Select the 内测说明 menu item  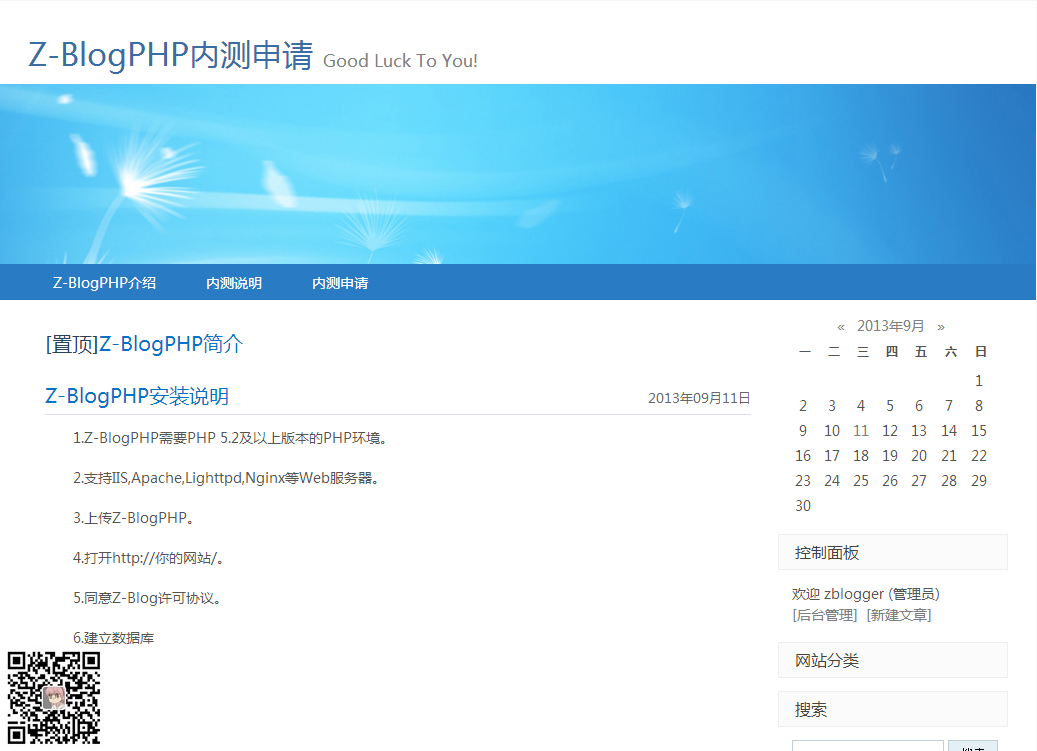(x=235, y=282)
